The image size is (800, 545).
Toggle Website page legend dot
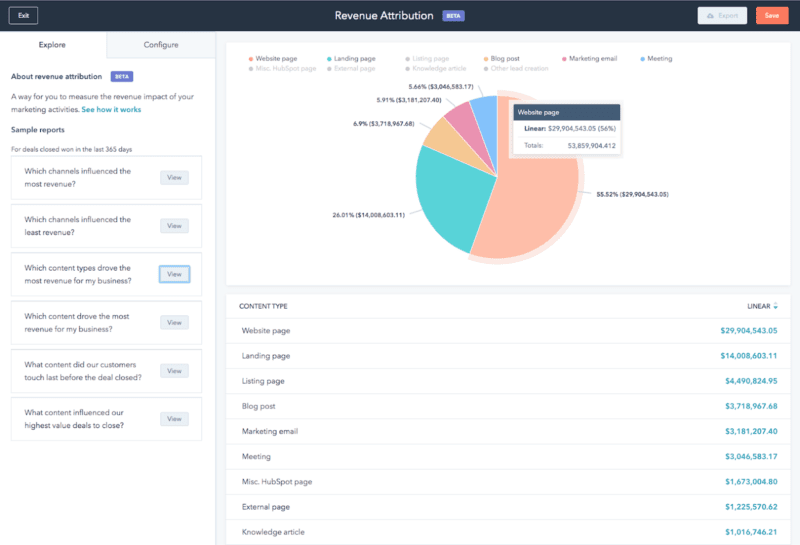coord(250,59)
